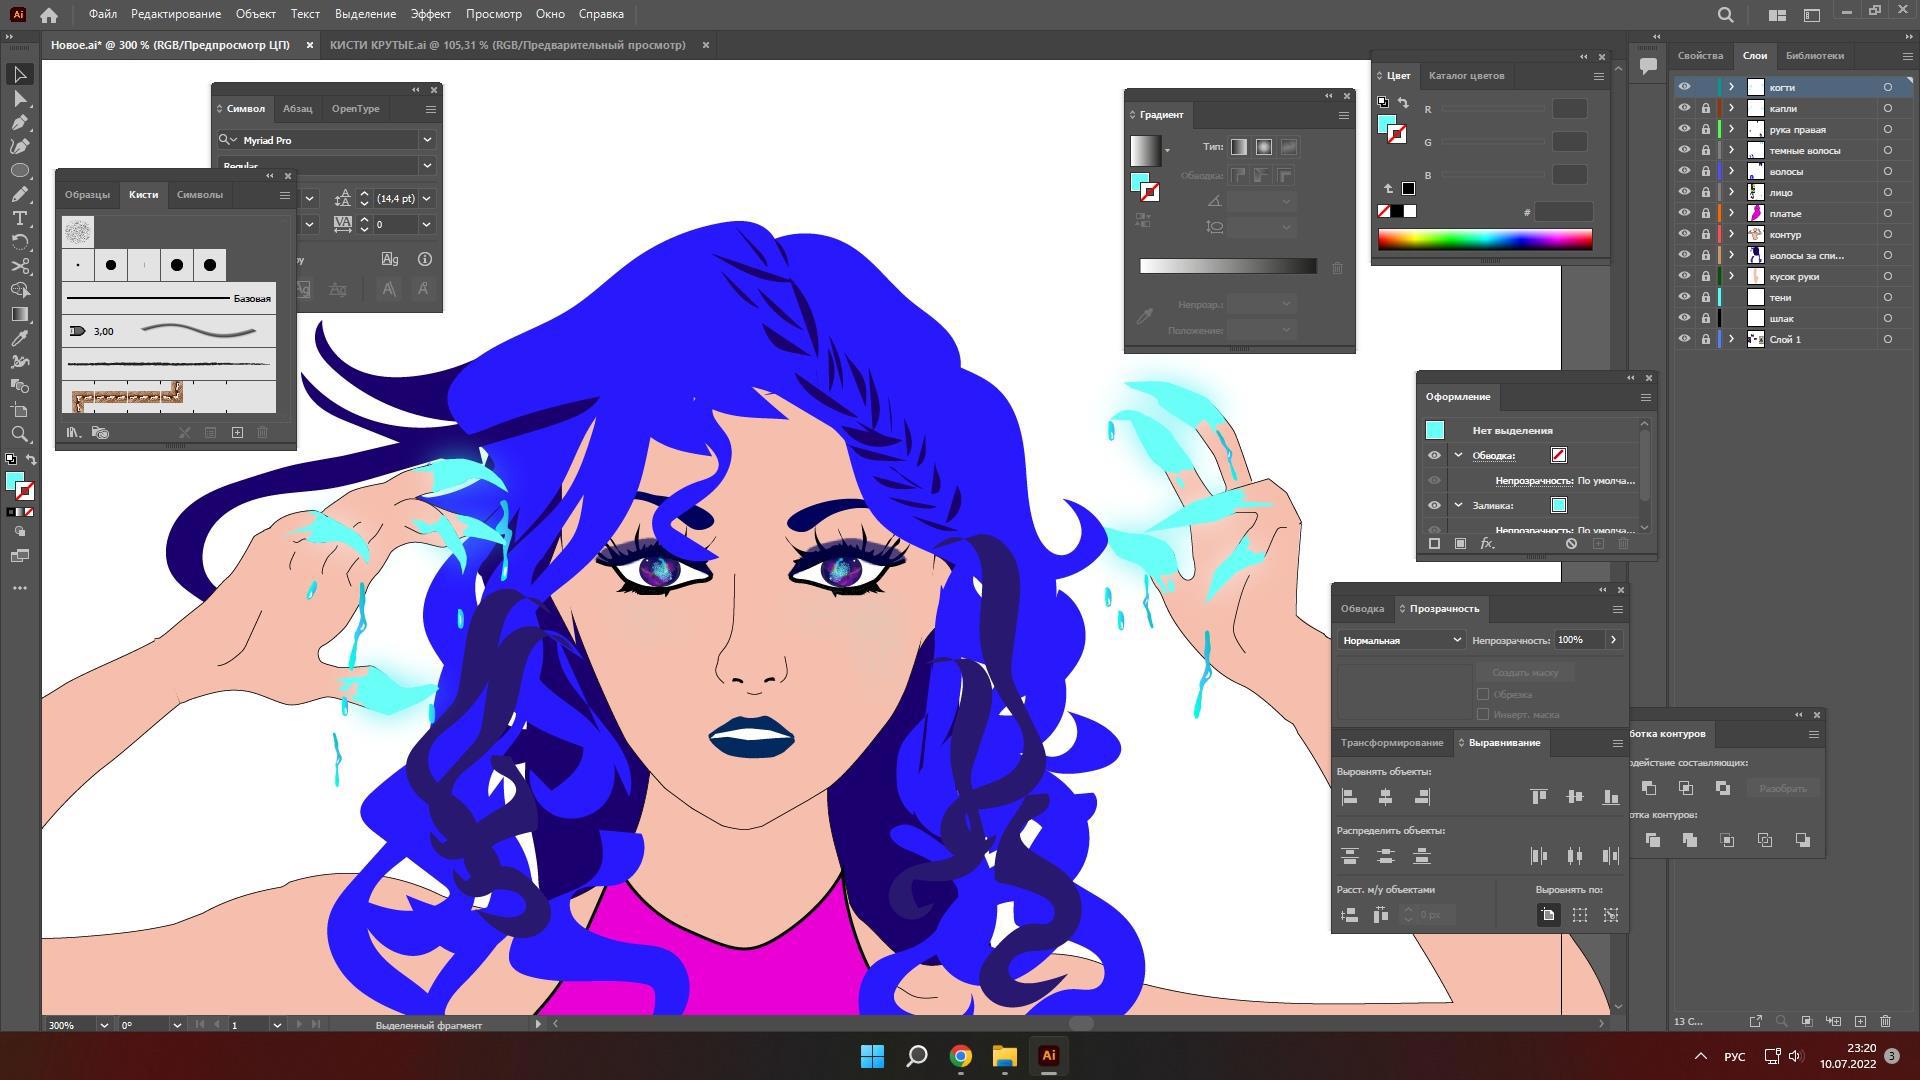
Task: Open Chrome from the taskbar
Action: tap(960, 1056)
